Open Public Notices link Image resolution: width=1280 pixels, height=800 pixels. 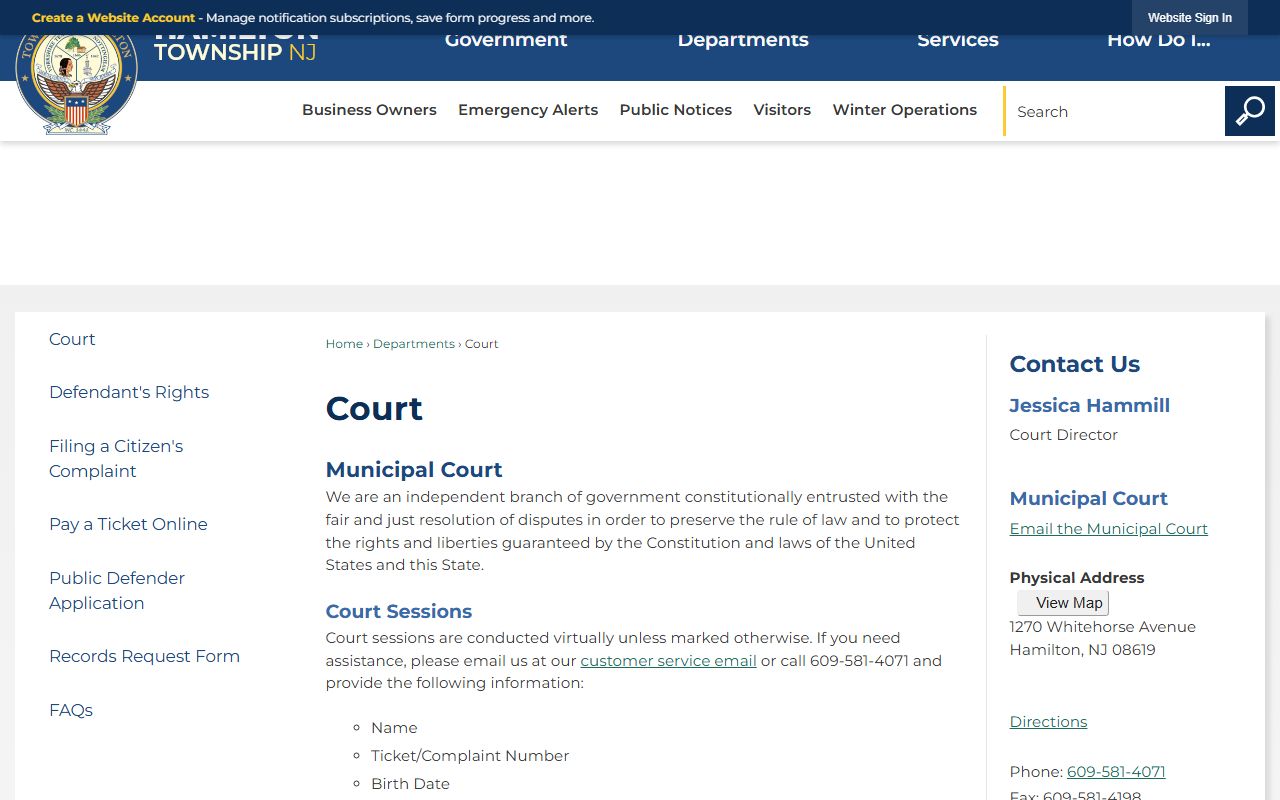[675, 110]
